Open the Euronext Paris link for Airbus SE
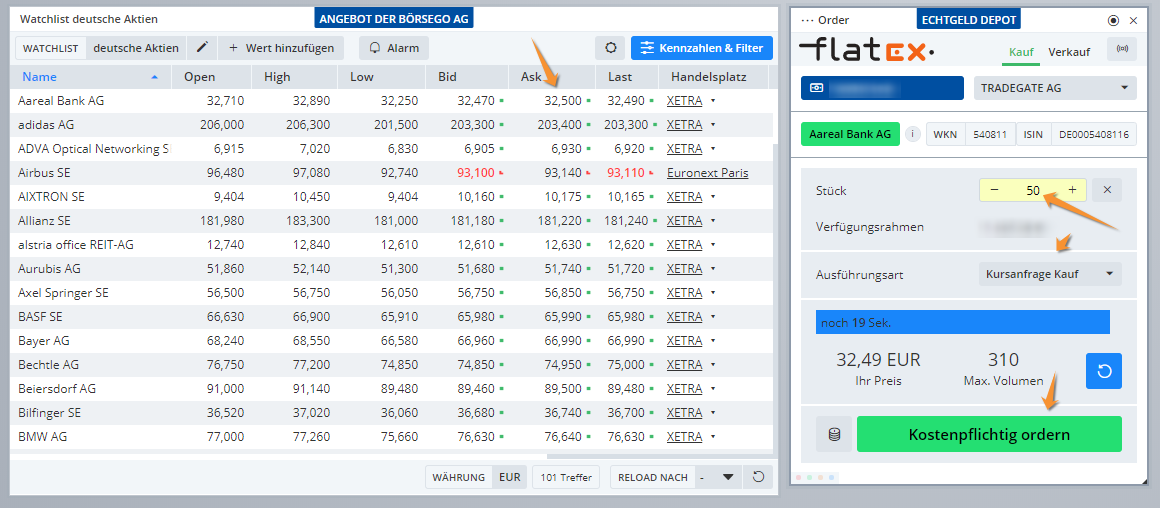The image size is (1160, 508). (707, 173)
